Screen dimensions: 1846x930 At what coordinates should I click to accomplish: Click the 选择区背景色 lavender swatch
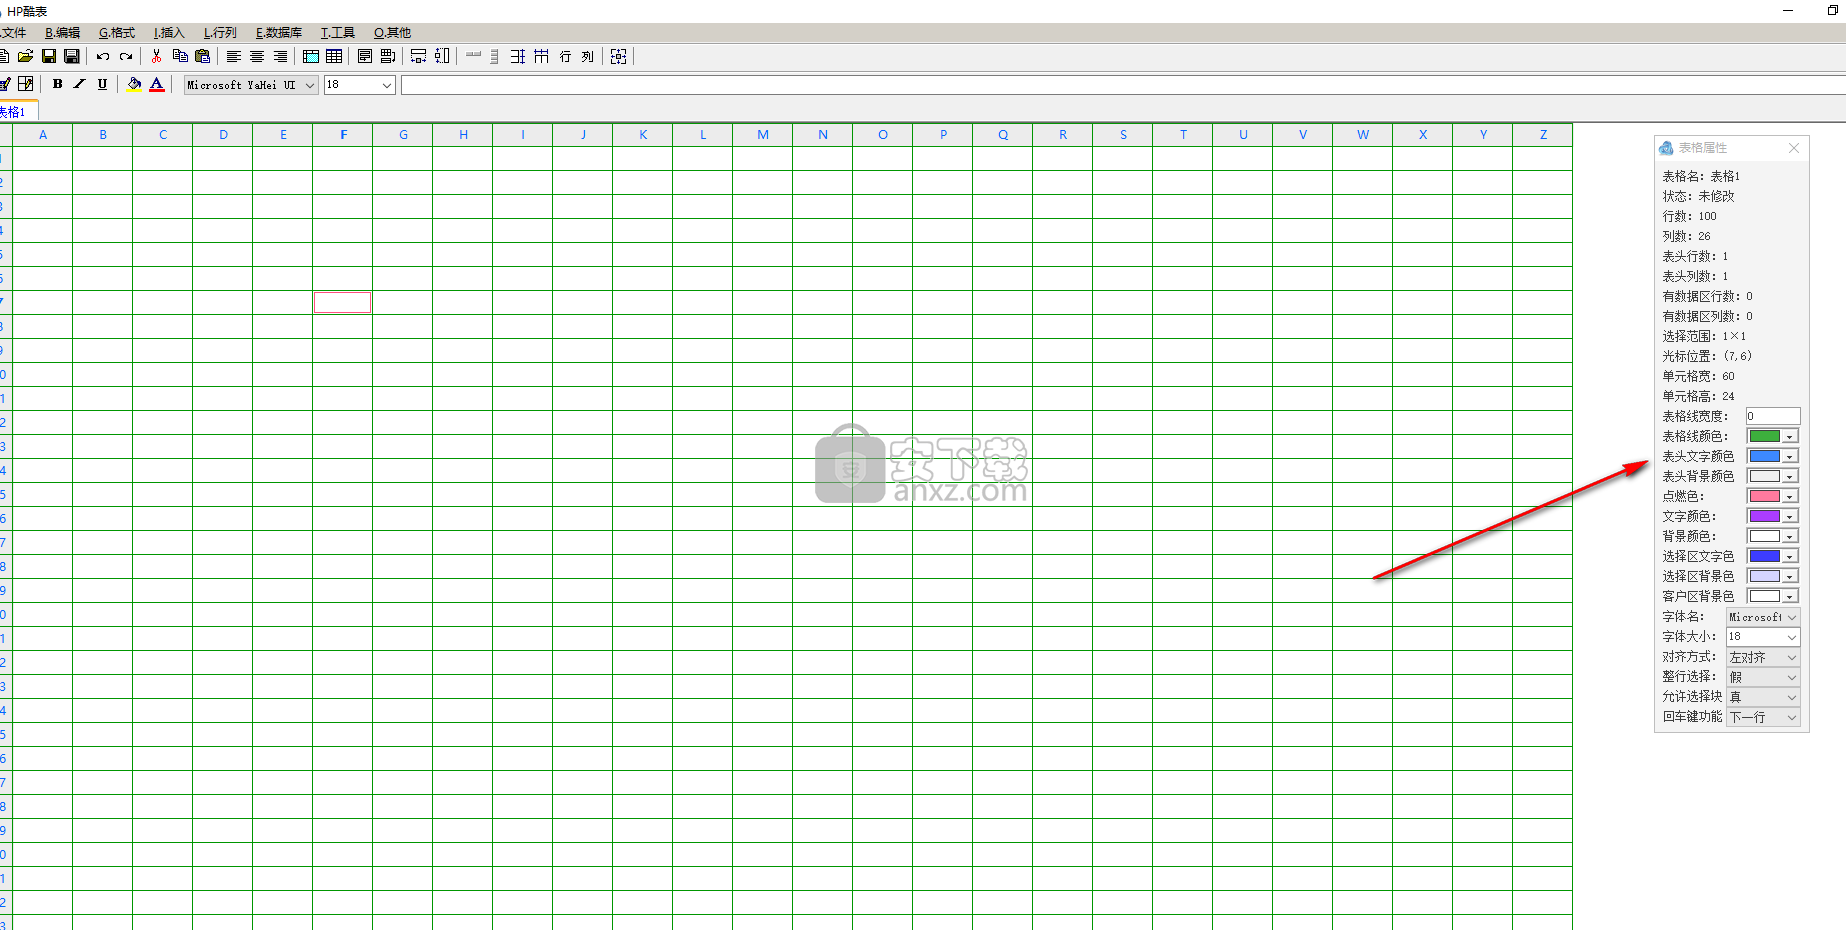tap(1765, 576)
